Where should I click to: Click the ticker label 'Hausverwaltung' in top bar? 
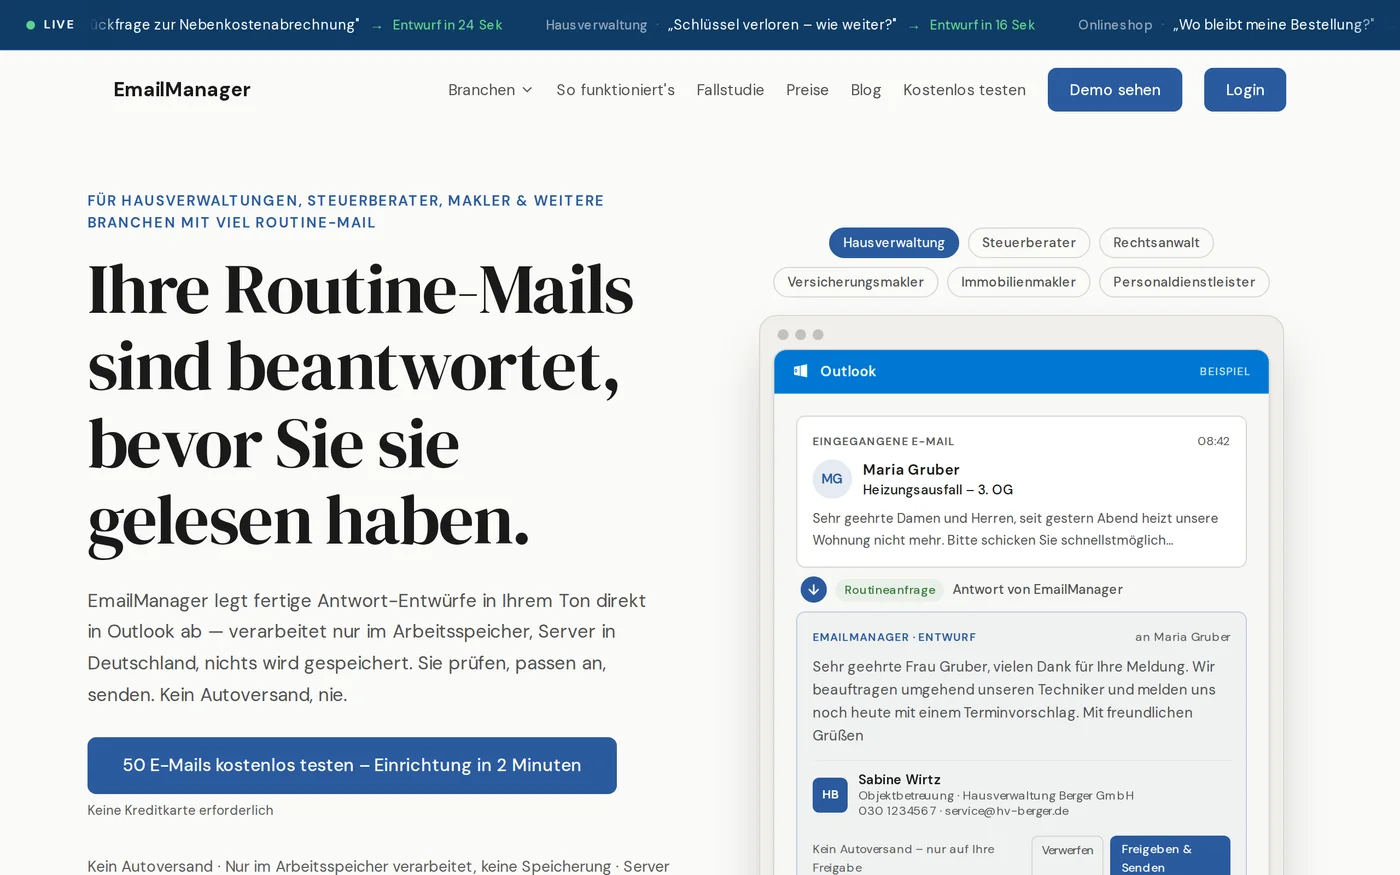click(596, 25)
